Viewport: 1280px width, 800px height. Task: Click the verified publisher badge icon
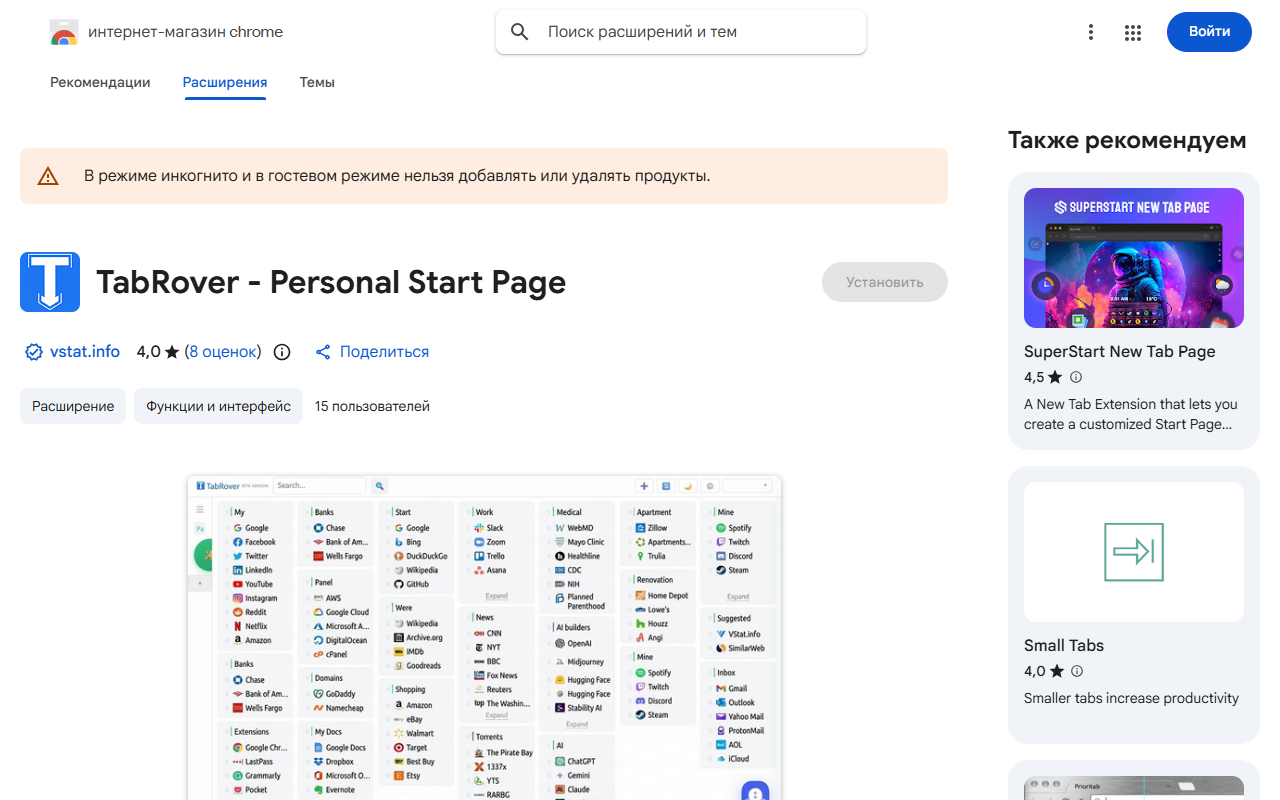[34, 352]
